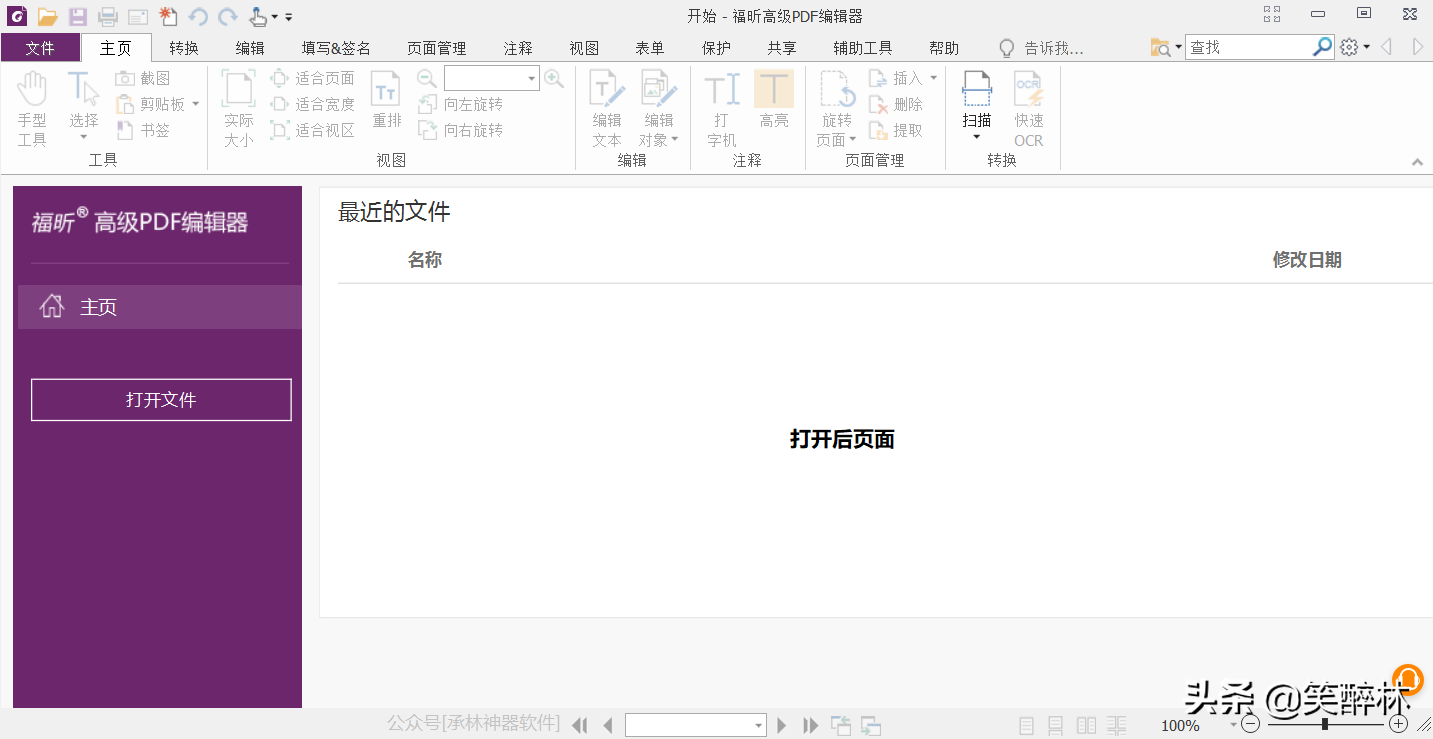This screenshot has height=739, width=1433.
Task: Switch to the 视图 ribbon tab
Action: (x=584, y=48)
